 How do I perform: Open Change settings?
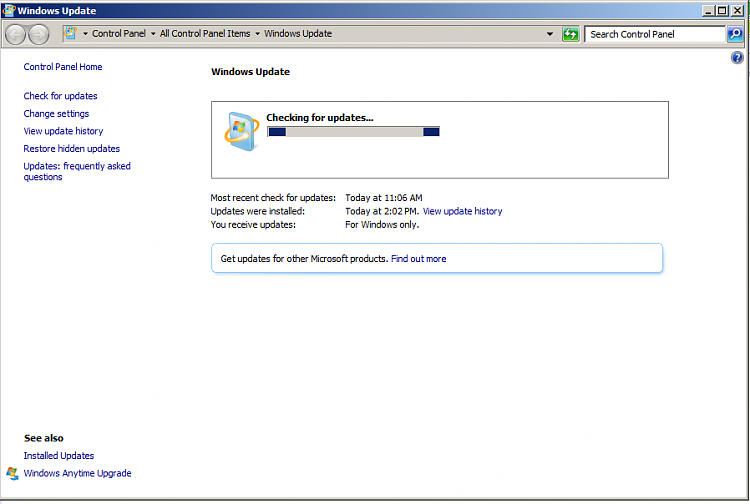pos(56,114)
